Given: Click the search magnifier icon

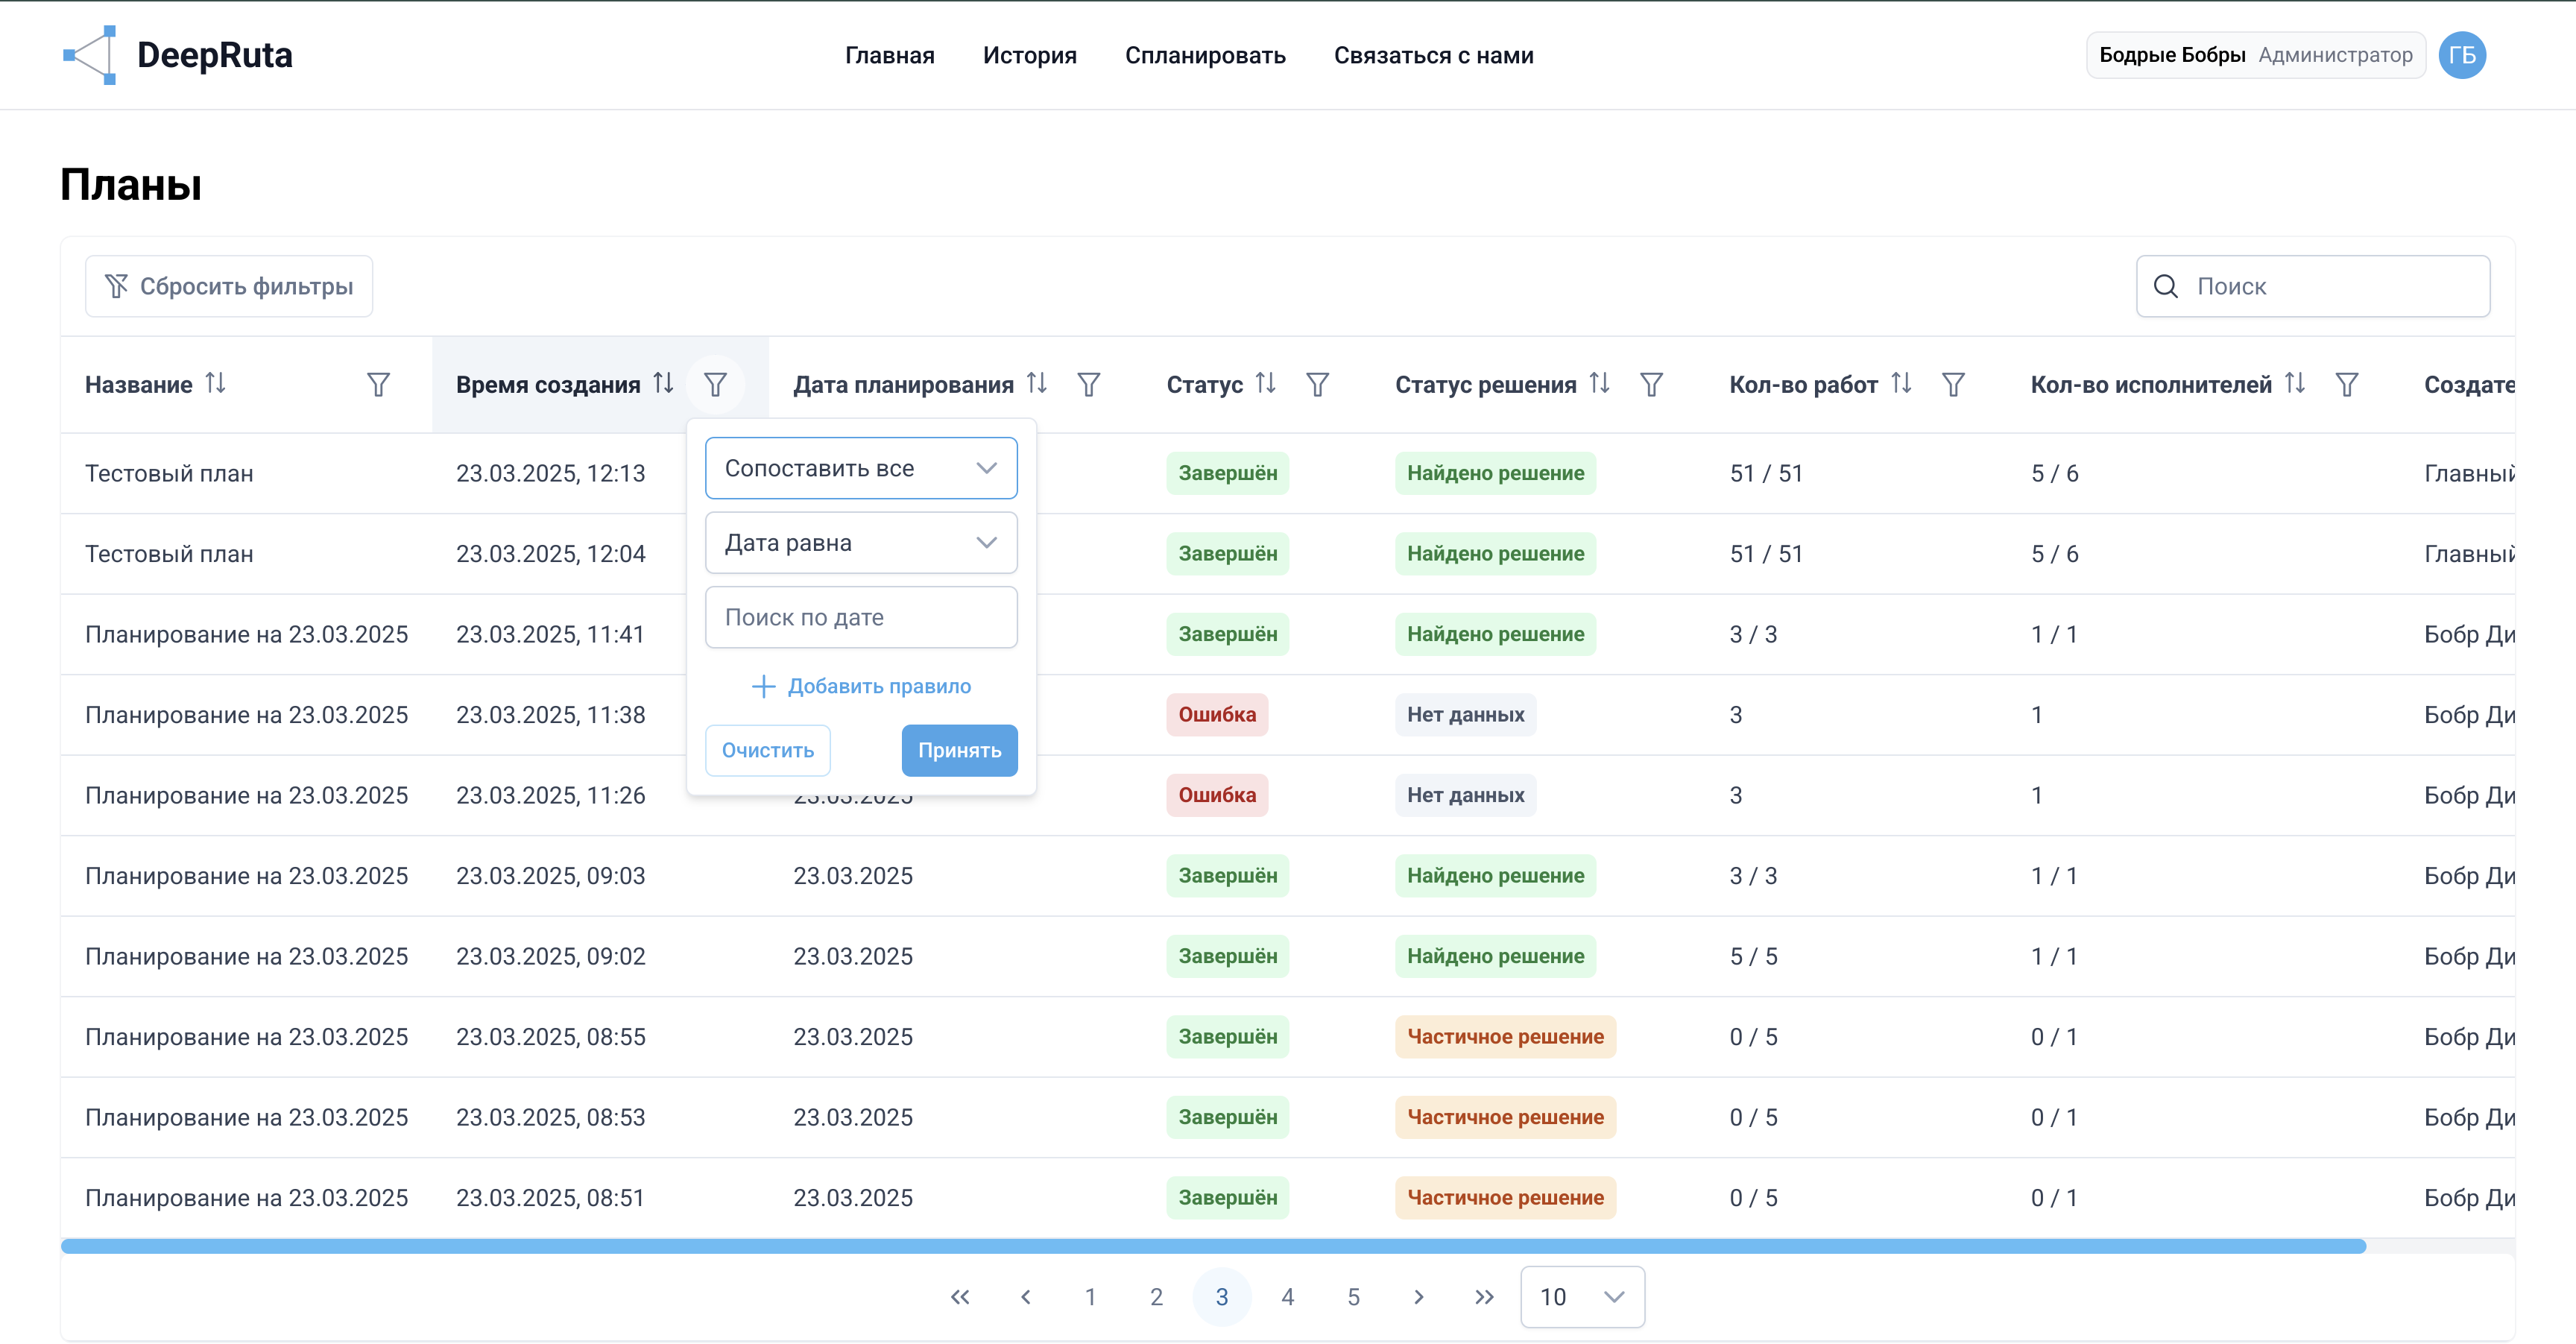Looking at the screenshot, I should [2166, 287].
